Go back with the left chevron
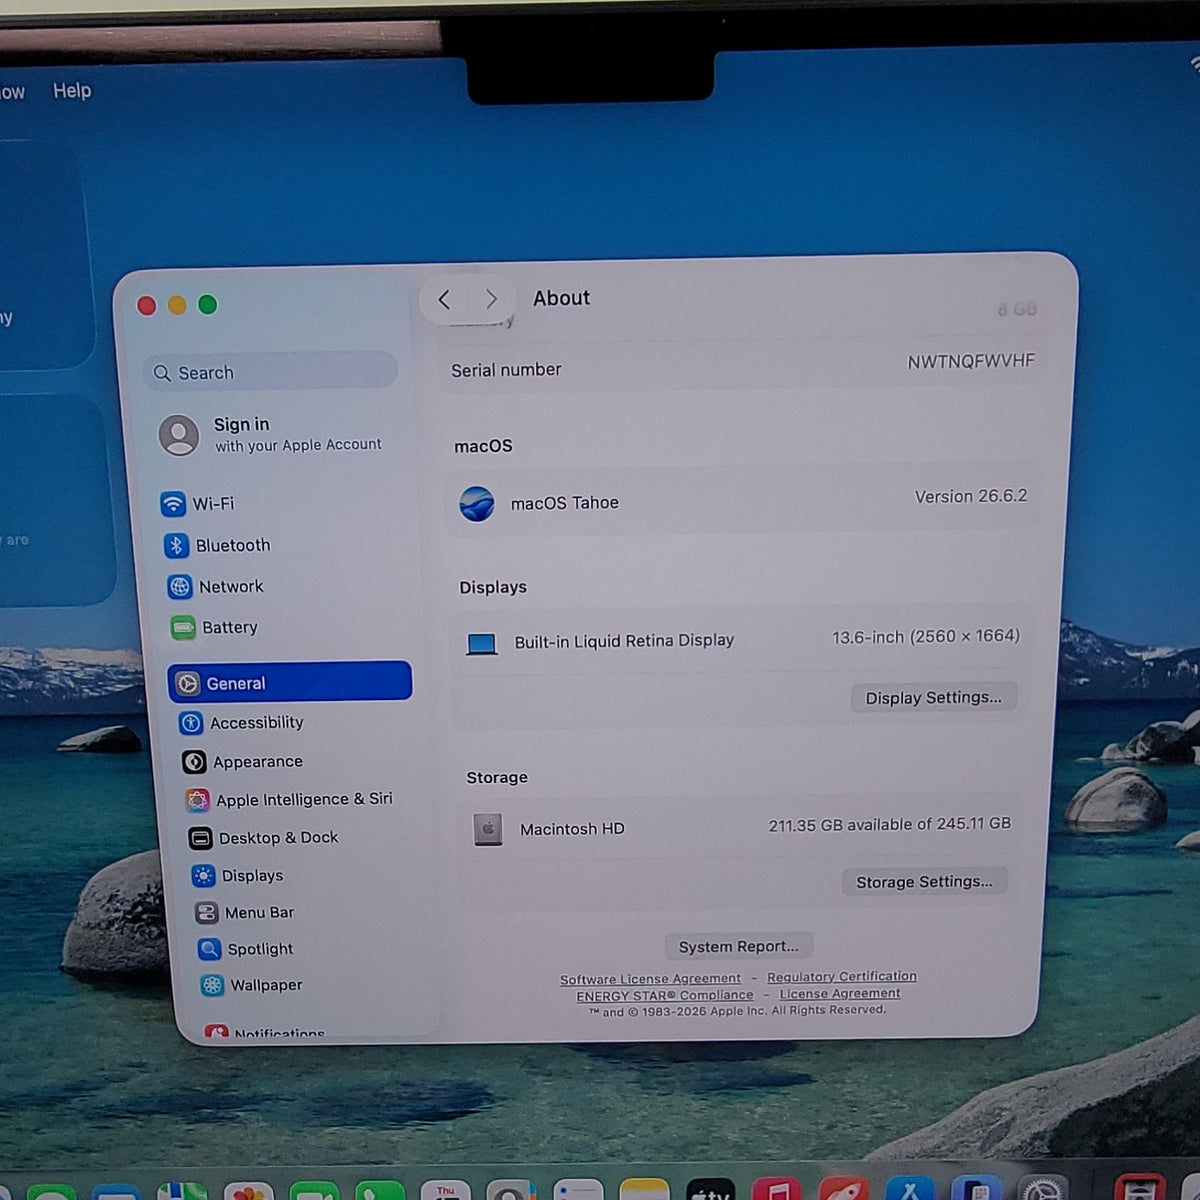Screen dimensions: 1200x1200 (x=445, y=299)
